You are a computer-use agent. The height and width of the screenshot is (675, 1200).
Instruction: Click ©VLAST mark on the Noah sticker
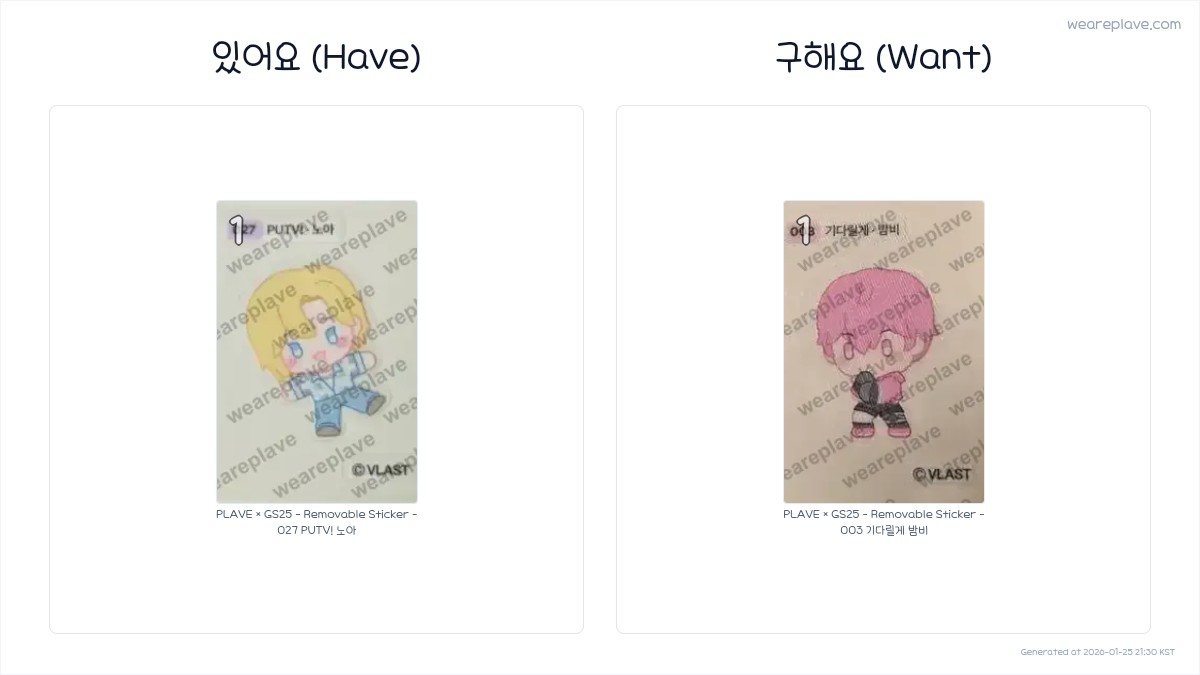pyautogui.click(x=381, y=470)
